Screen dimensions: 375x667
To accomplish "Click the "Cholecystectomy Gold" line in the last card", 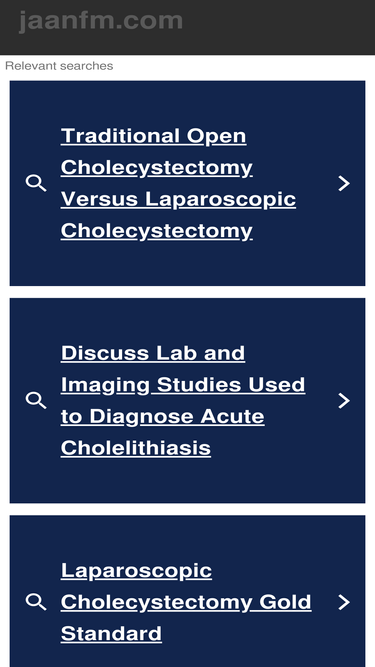I will 186,602.
